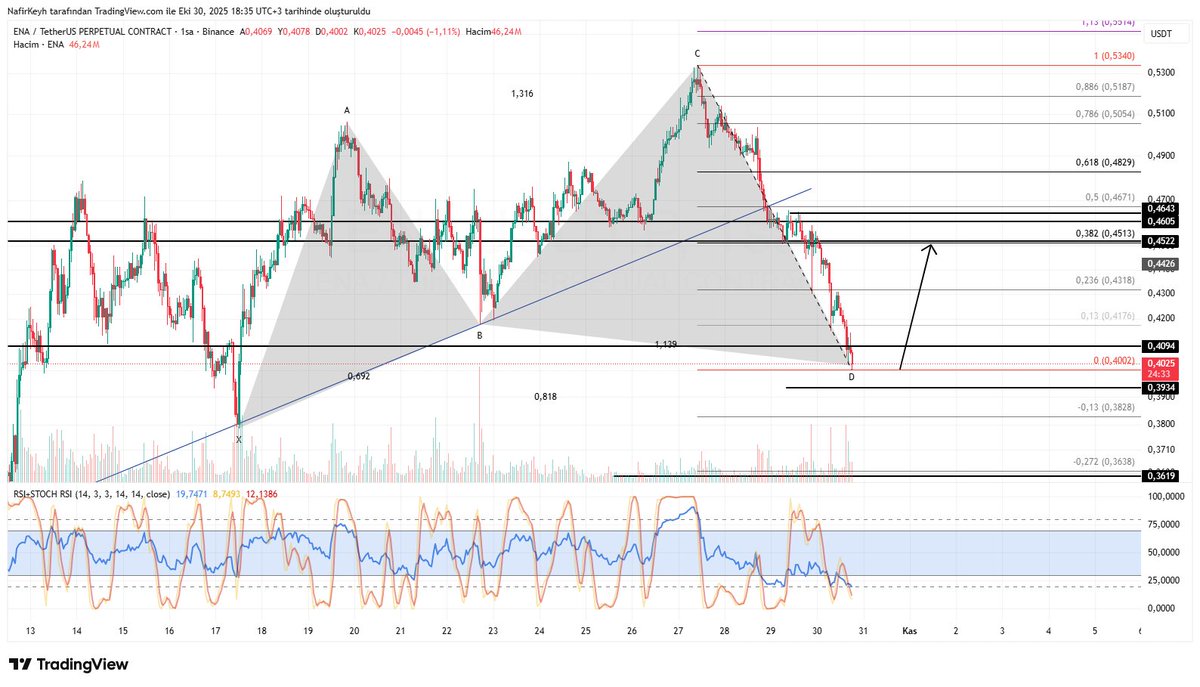Click the 0,3619 price tag on axis
Viewport: 1200px width, 687px height.
point(1162,477)
